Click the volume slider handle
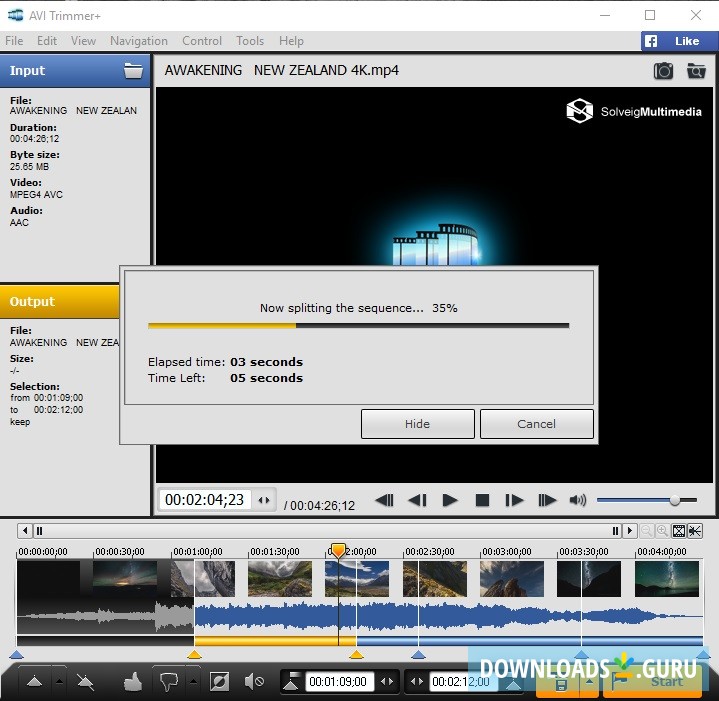The width and height of the screenshot is (719, 701). 675,500
